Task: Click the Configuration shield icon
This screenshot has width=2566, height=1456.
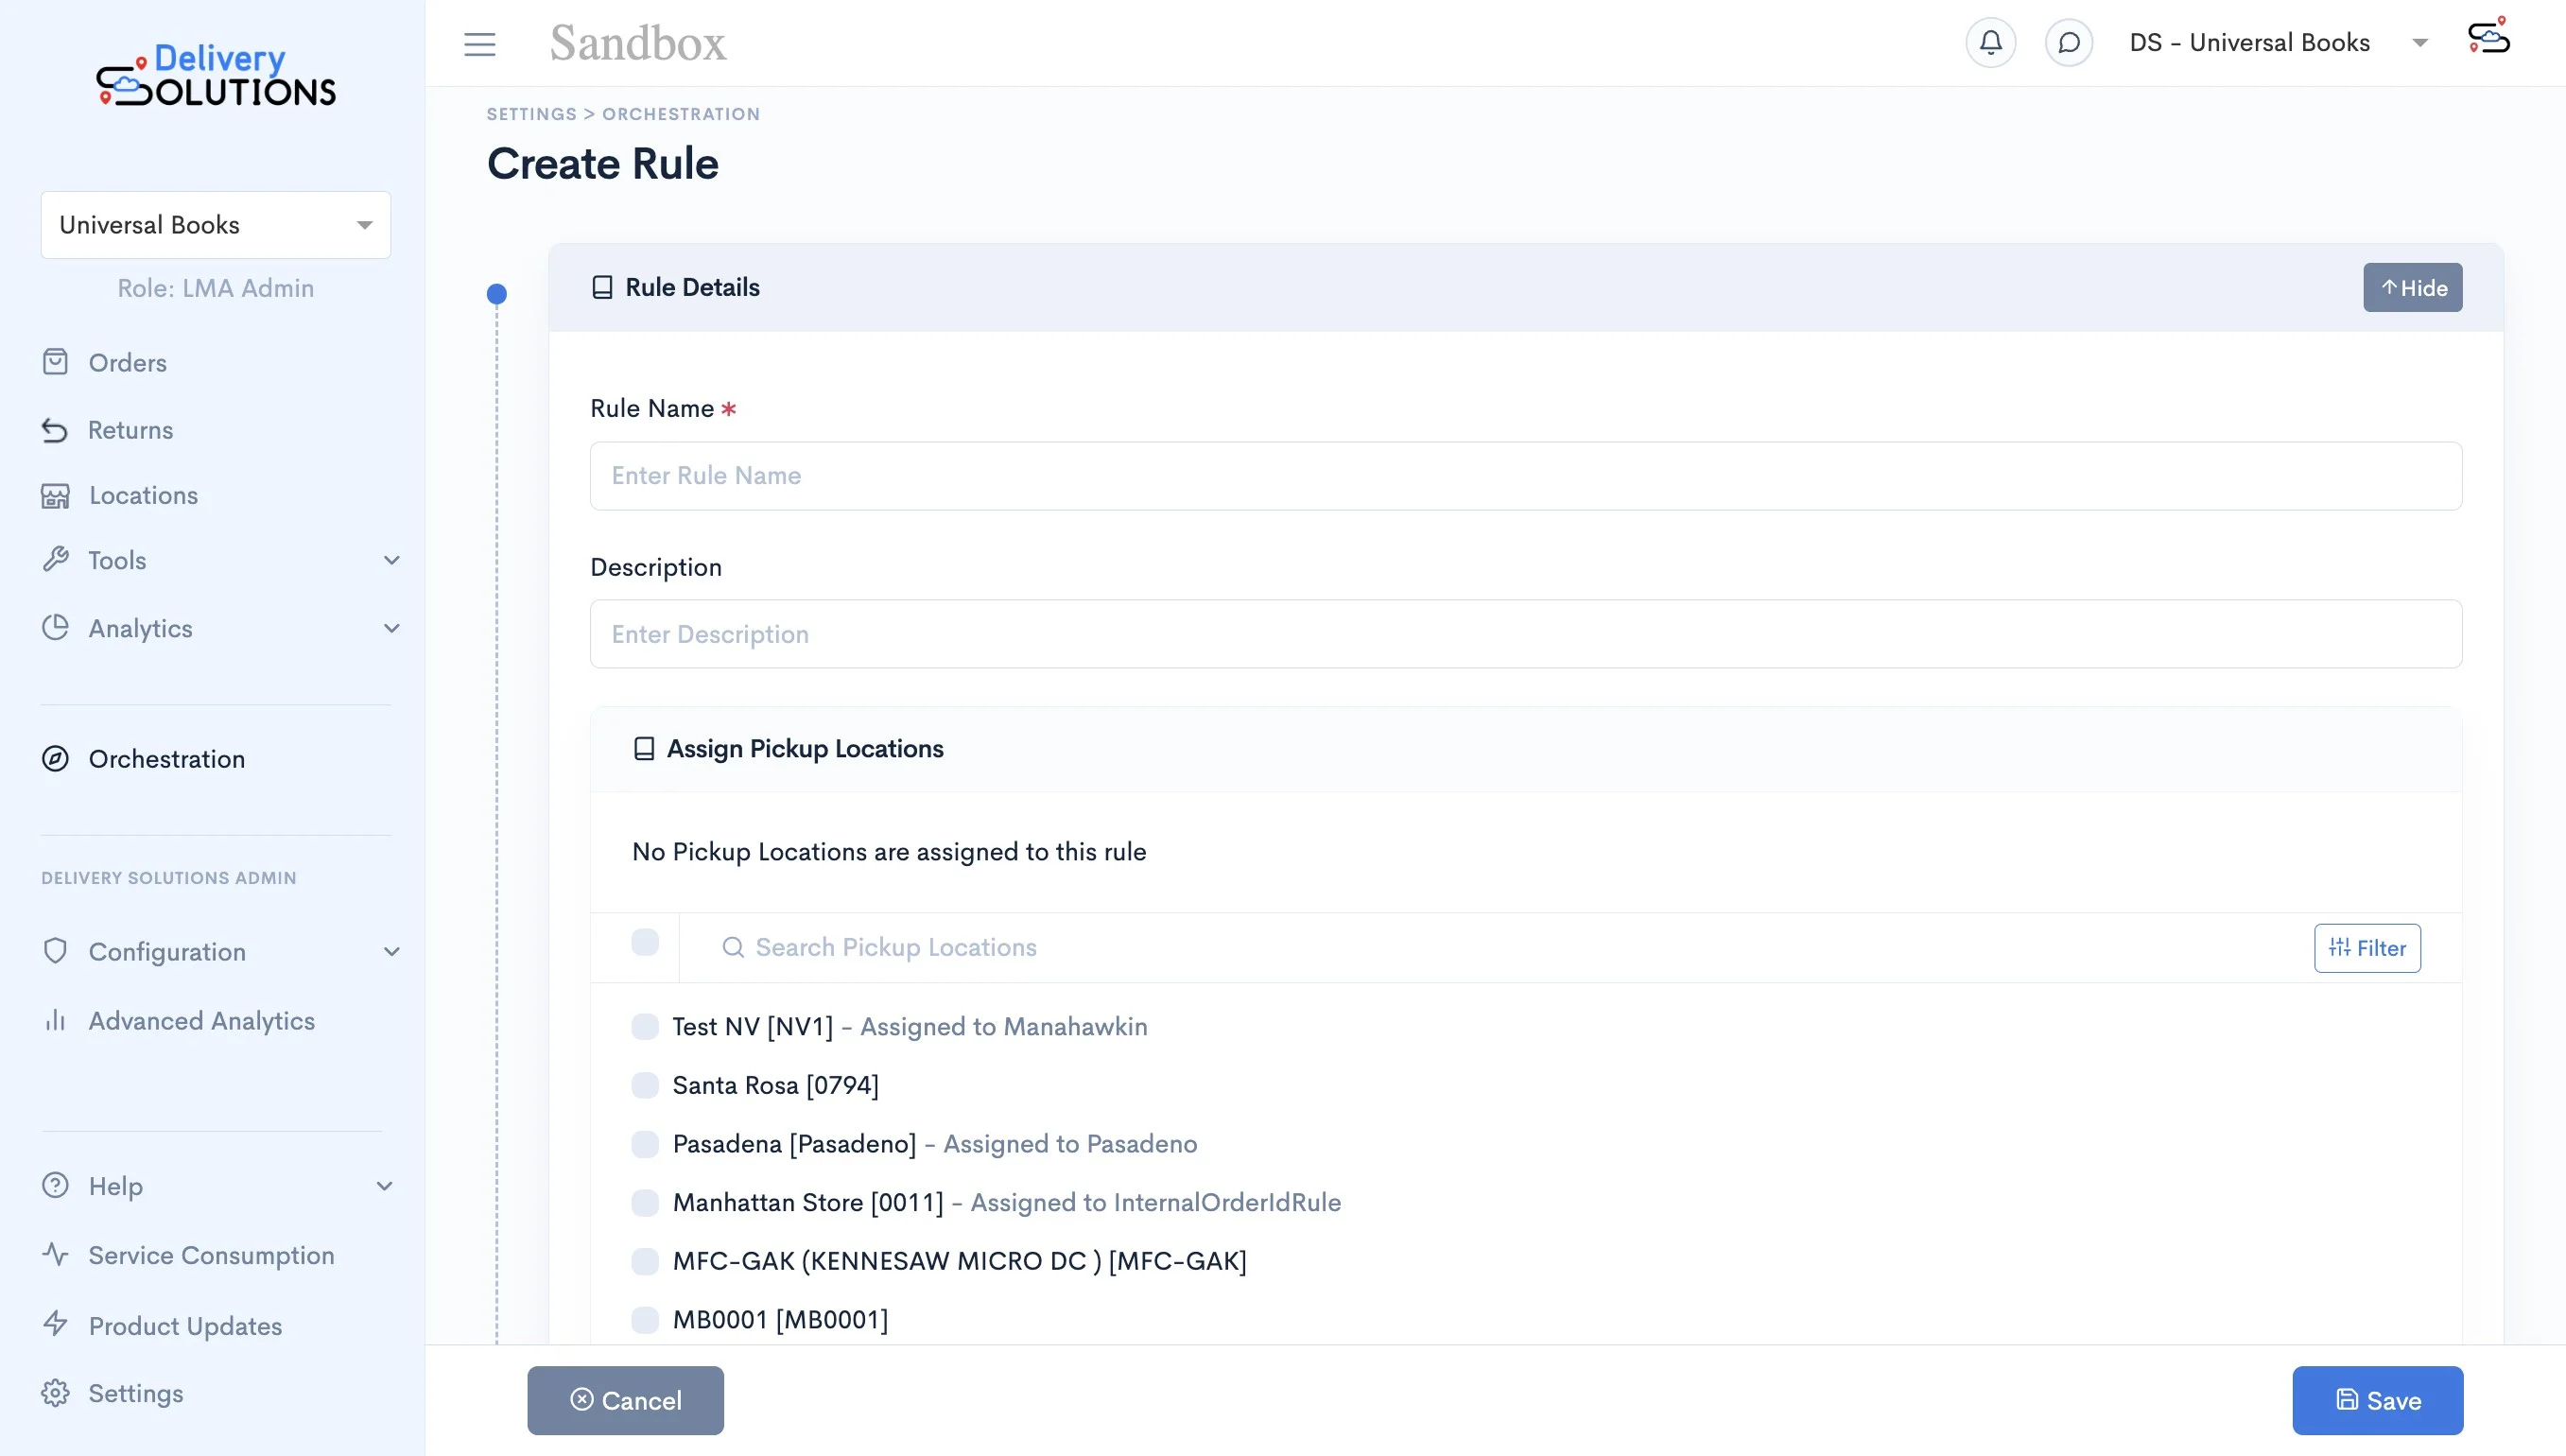Action: (x=55, y=951)
